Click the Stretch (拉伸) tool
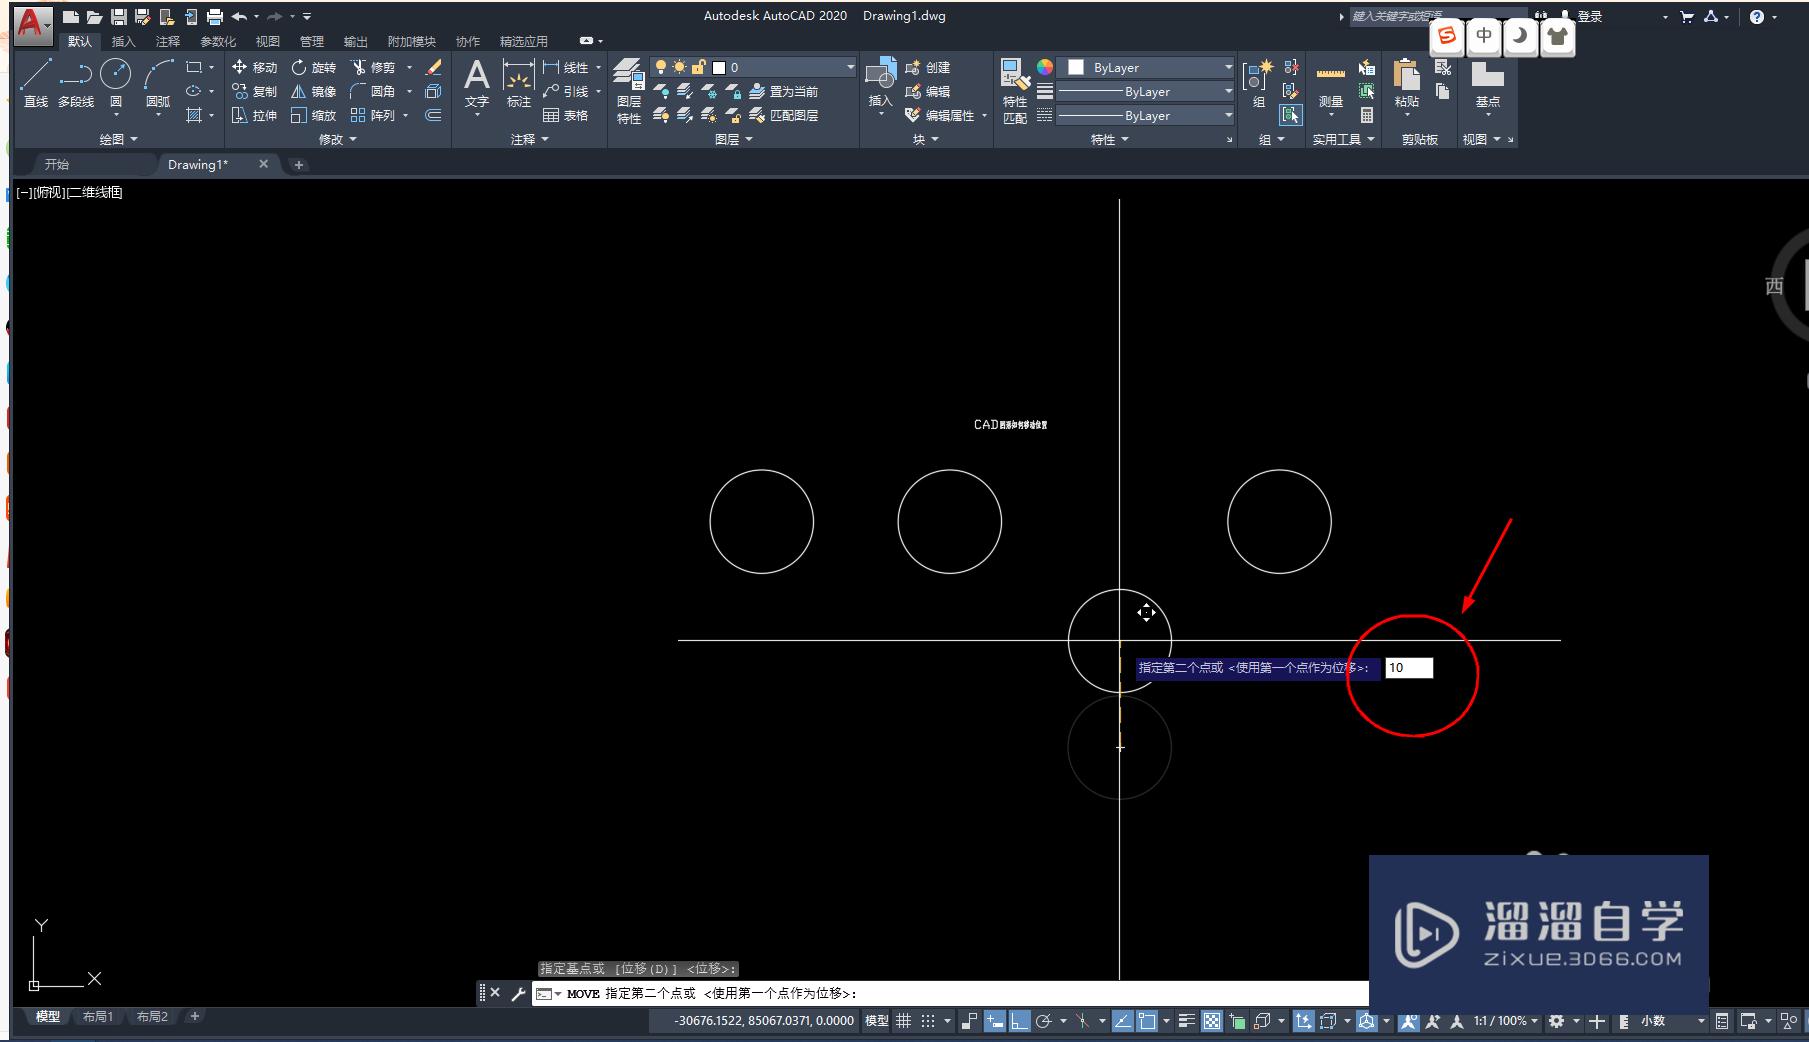Image resolution: width=1809 pixels, height=1042 pixels. [254, 115]
